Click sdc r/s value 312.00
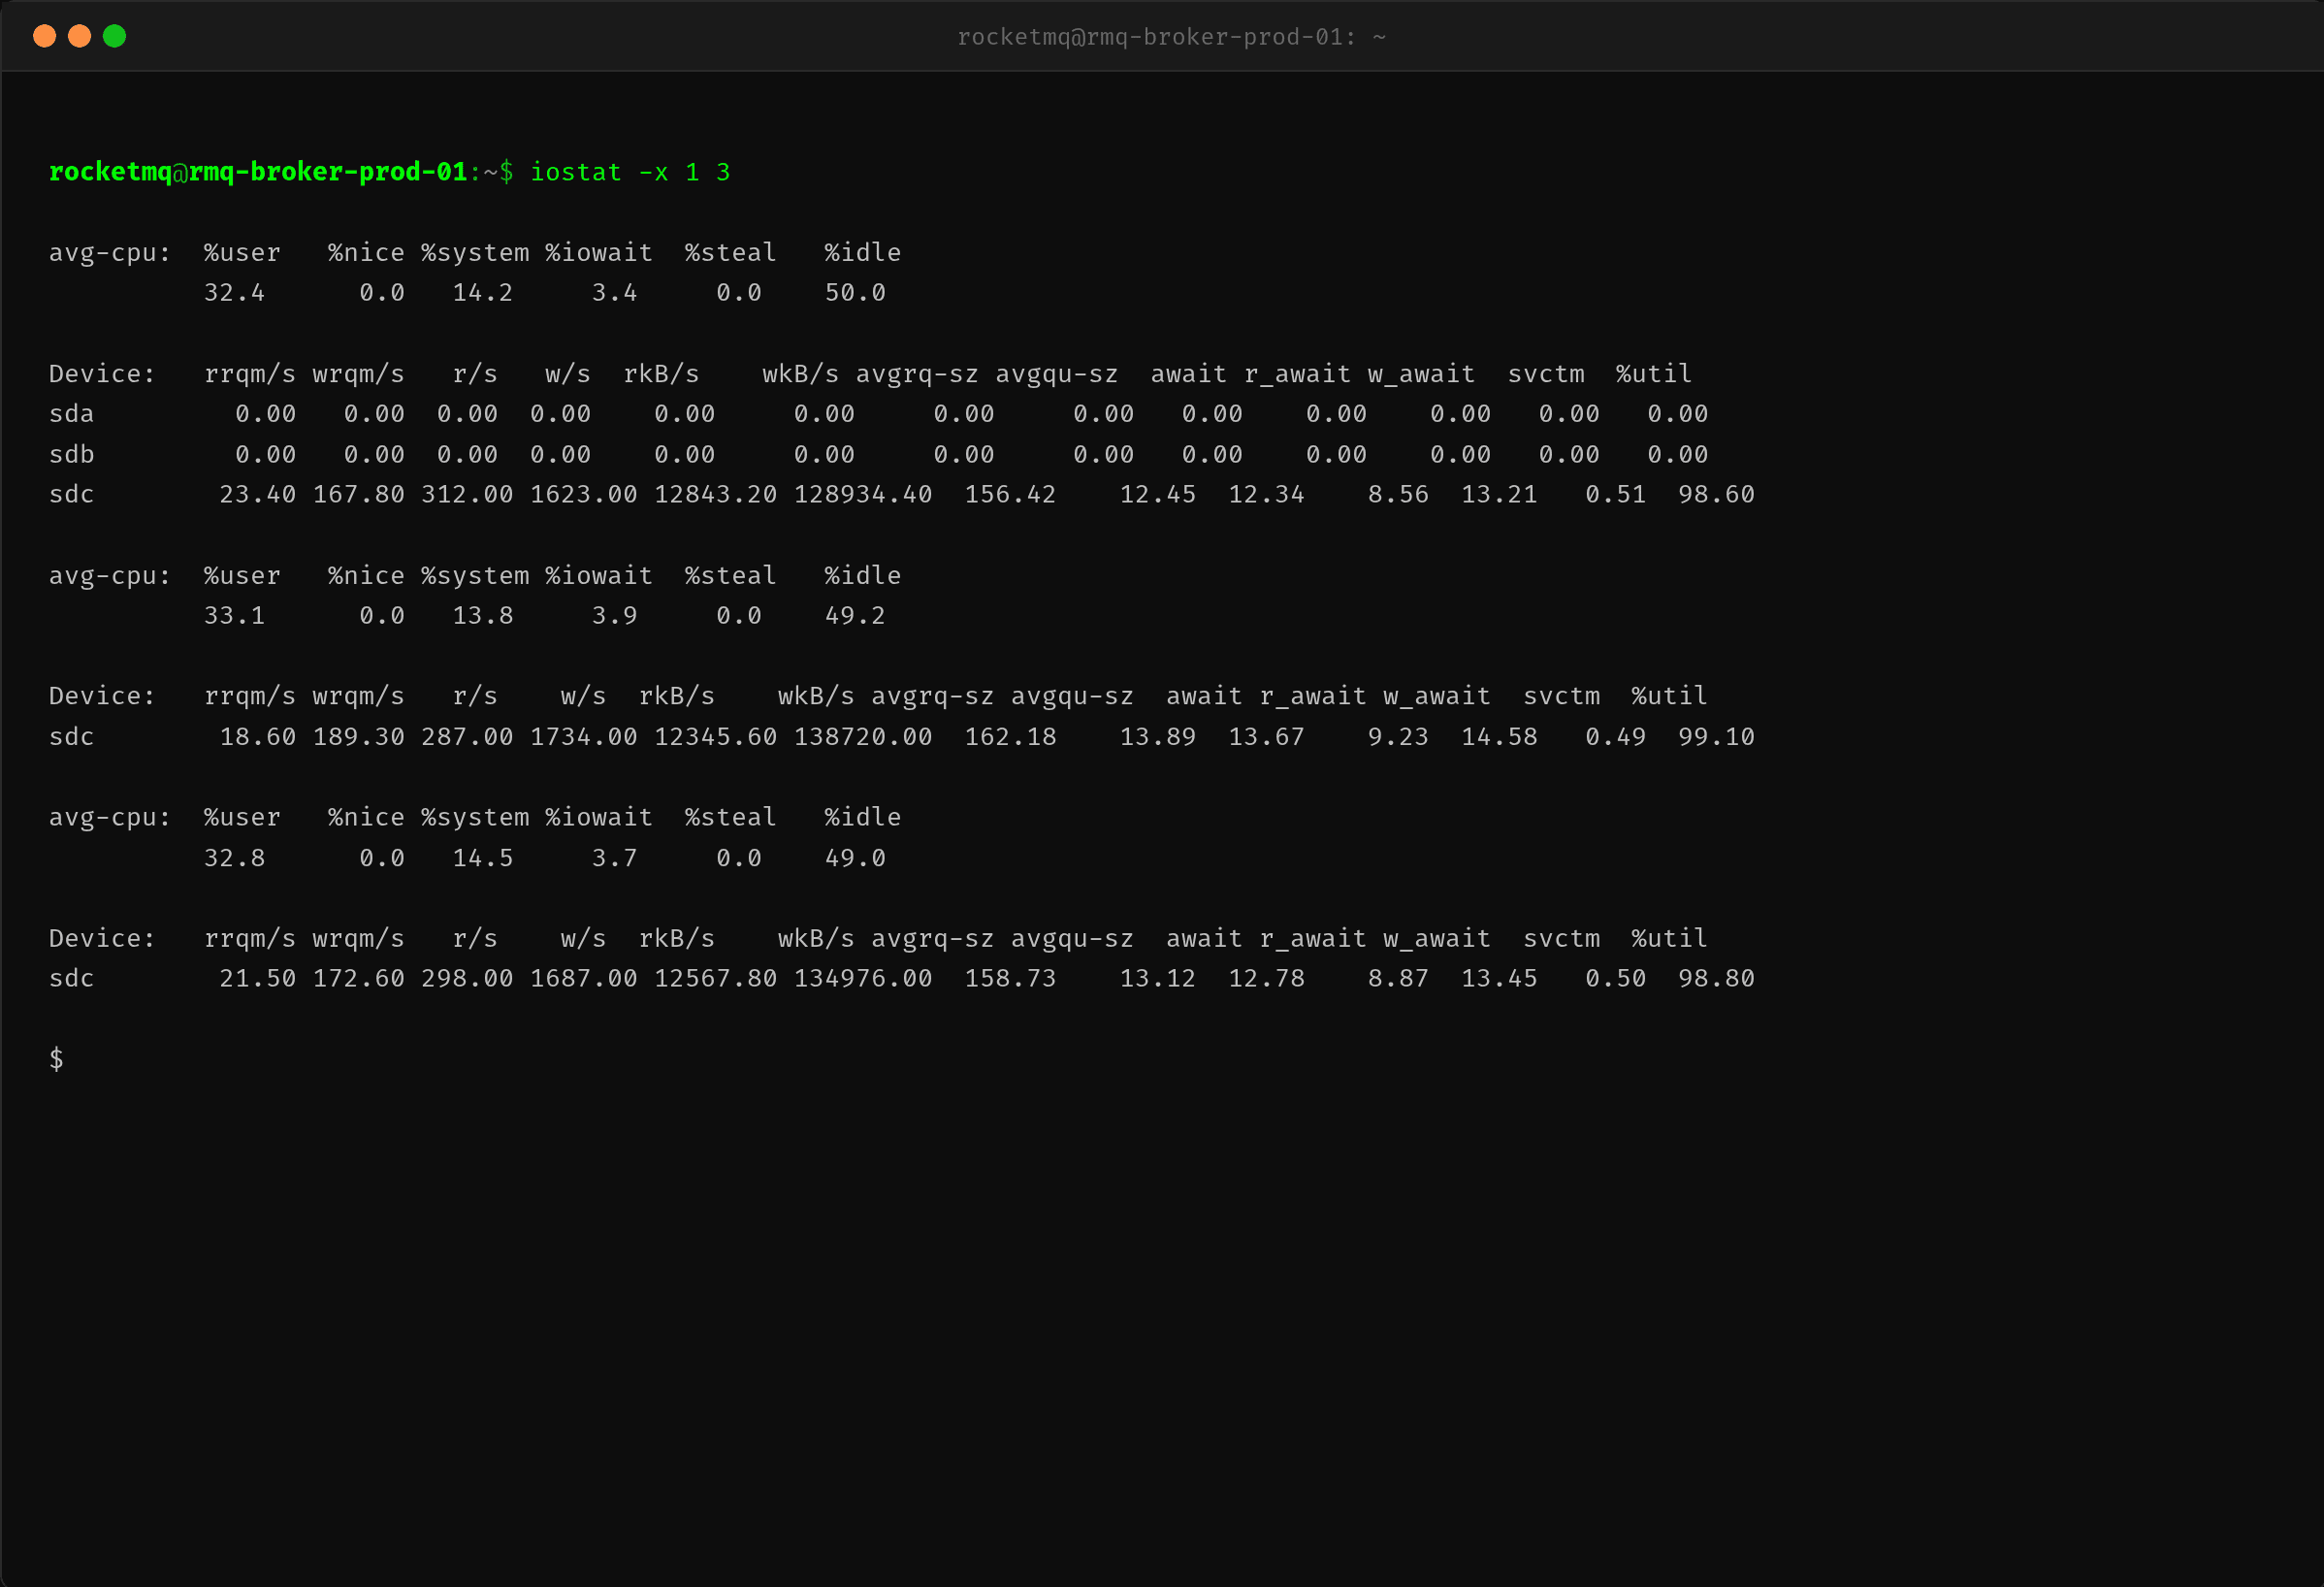This screenshot has height=1587, width=2324. tap(467, 495)
